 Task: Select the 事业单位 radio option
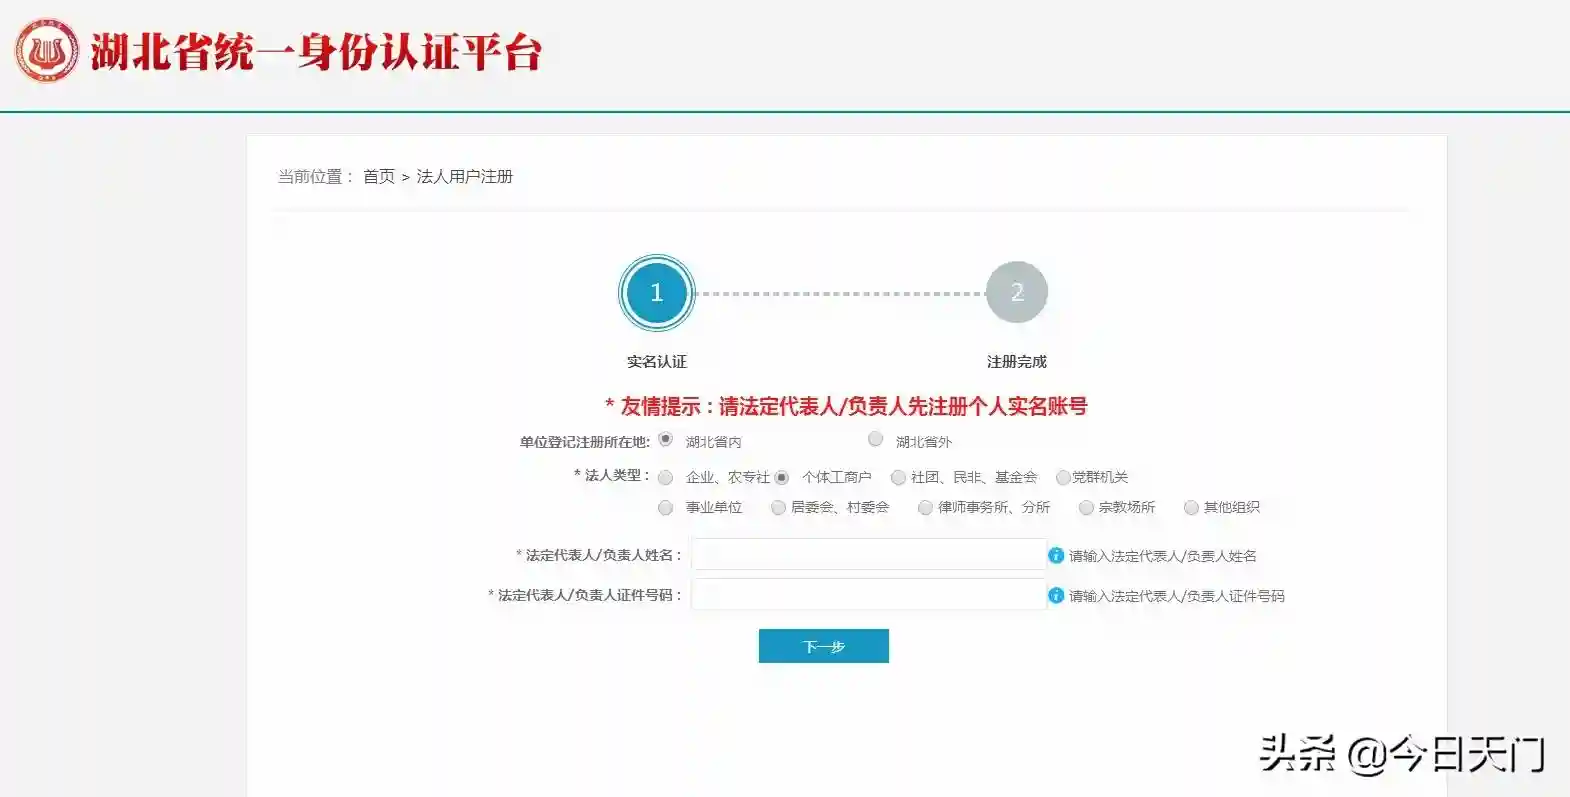click(666, 508)
